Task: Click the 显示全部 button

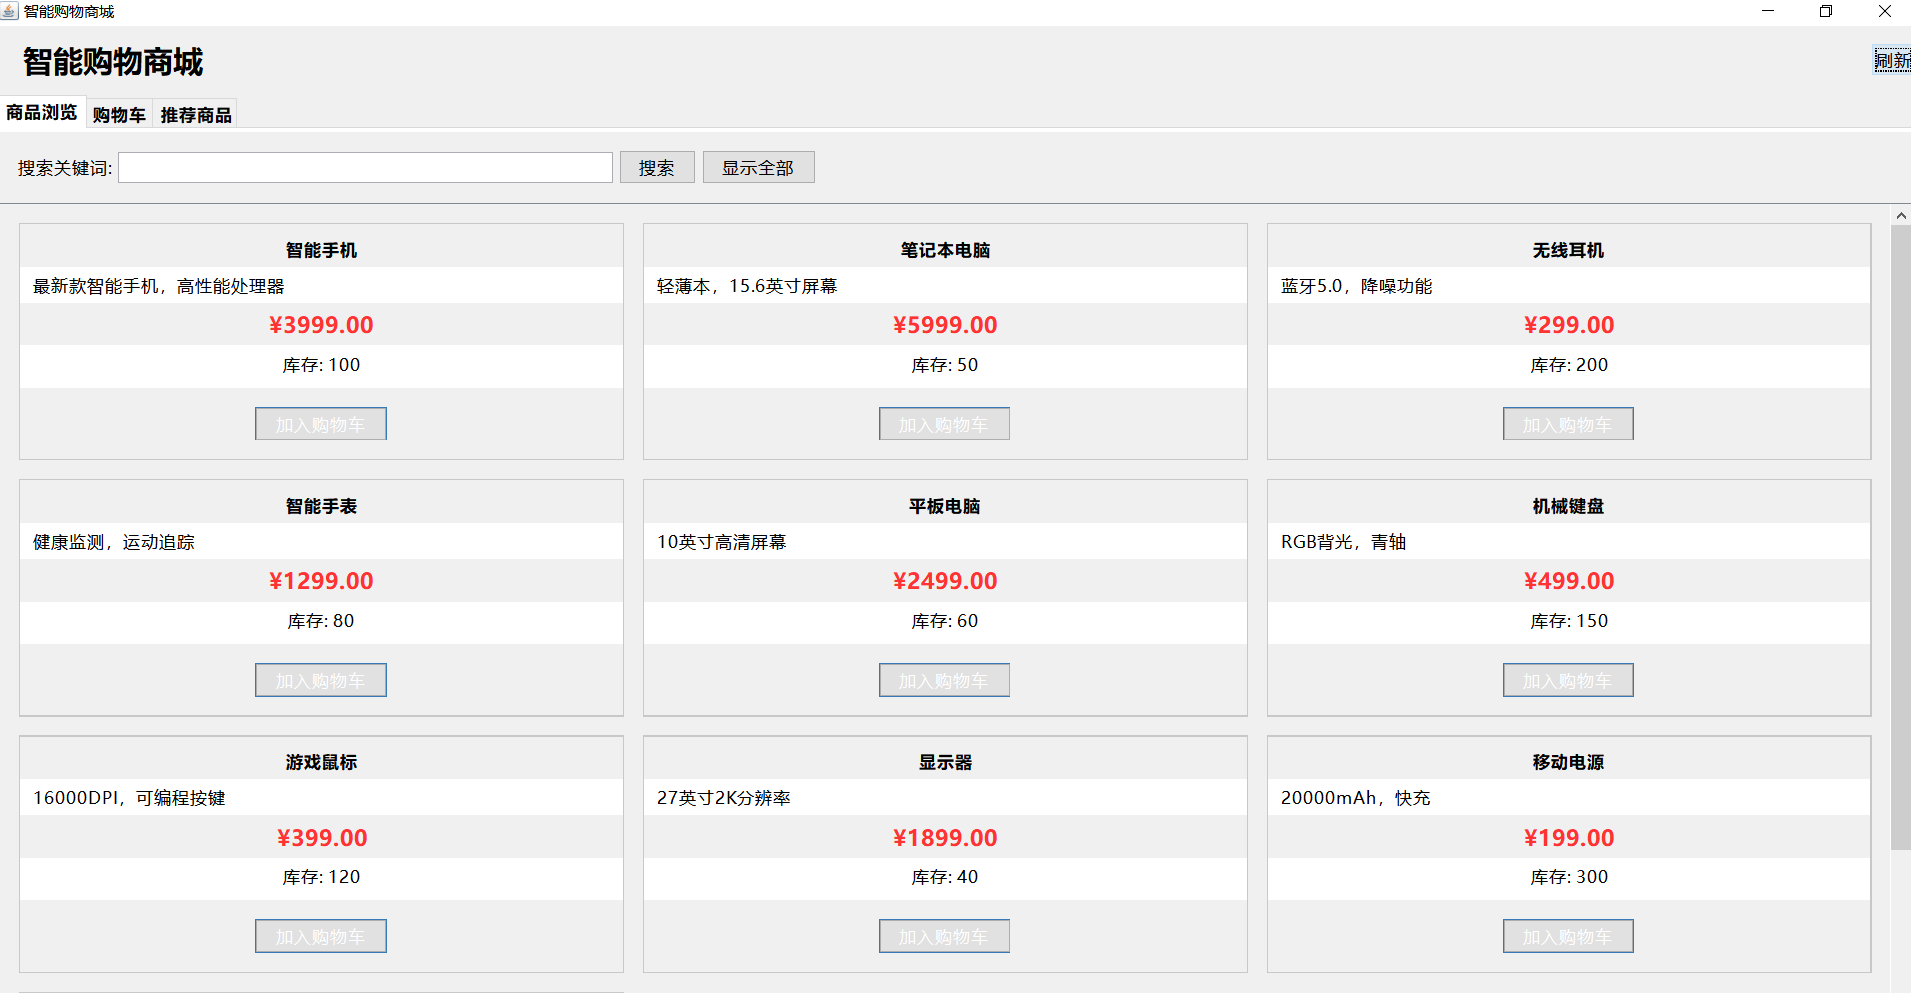Action: point(758,168)
